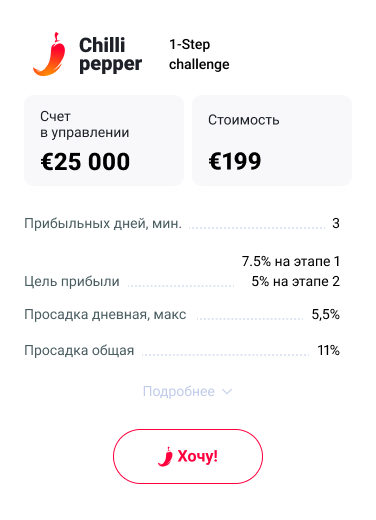Select the 1-Step challenge label
Image resolution: width=376 pixels, height=520 pixels.
pos(199,54)
